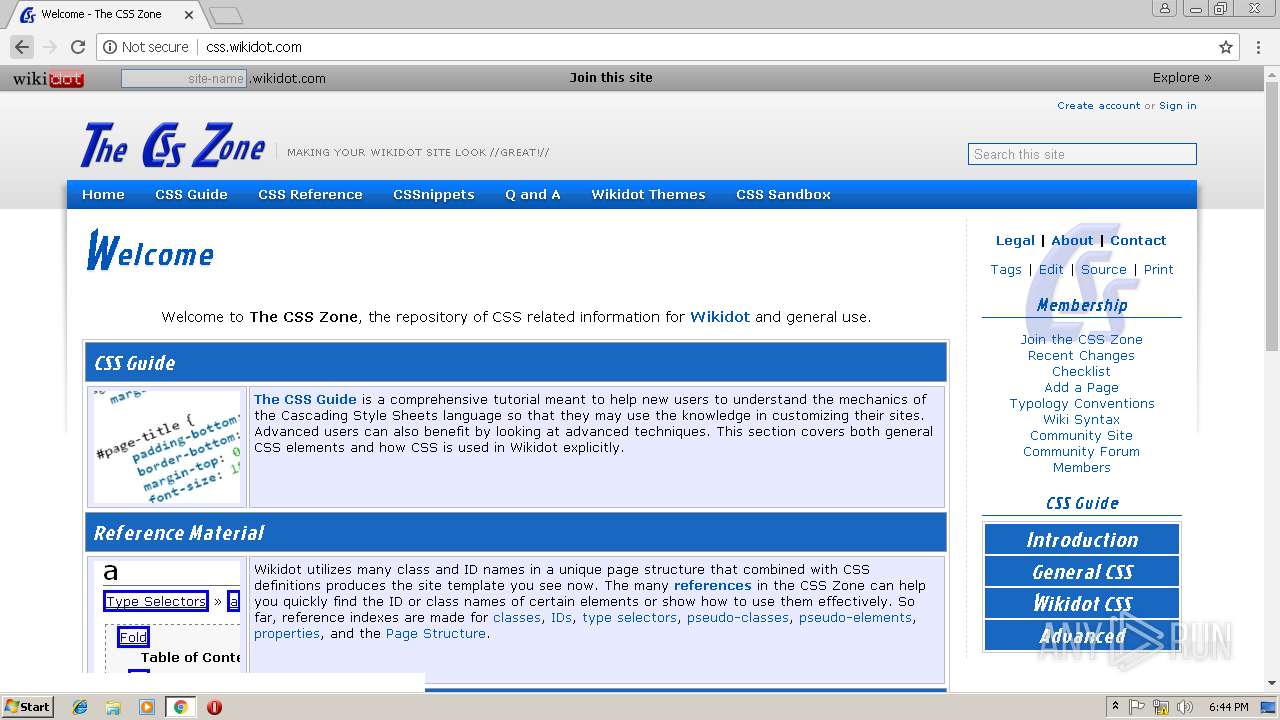Click the pseudo-classes reference link

(x=740, y=617)
